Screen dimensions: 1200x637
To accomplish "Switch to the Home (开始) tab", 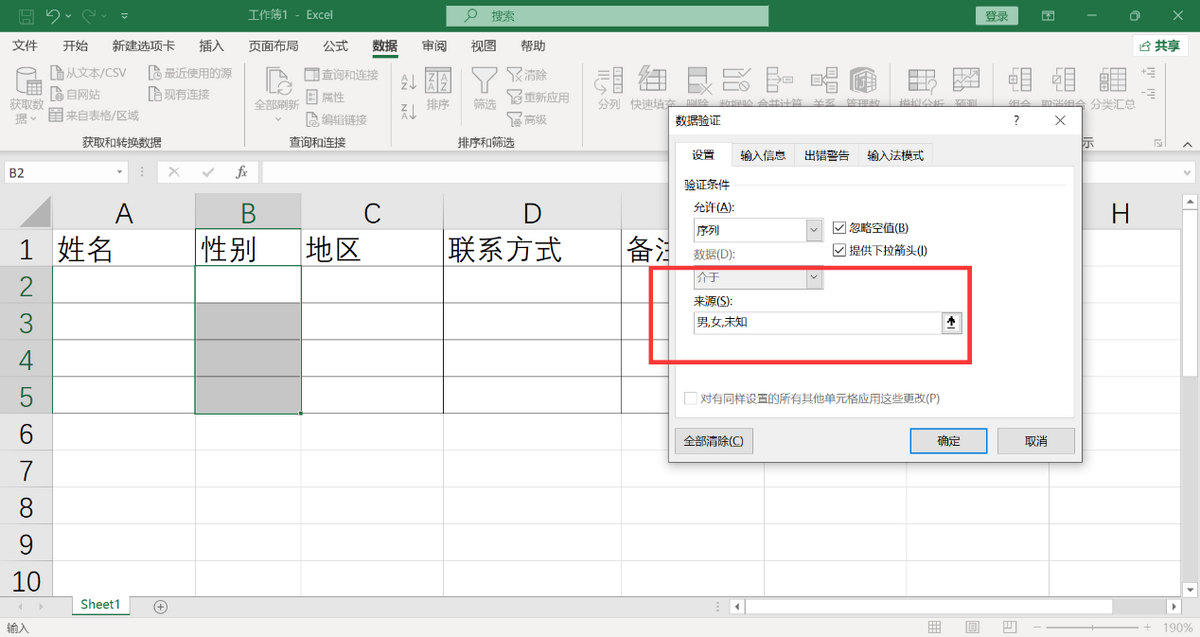I will click(x=75, y=46).
